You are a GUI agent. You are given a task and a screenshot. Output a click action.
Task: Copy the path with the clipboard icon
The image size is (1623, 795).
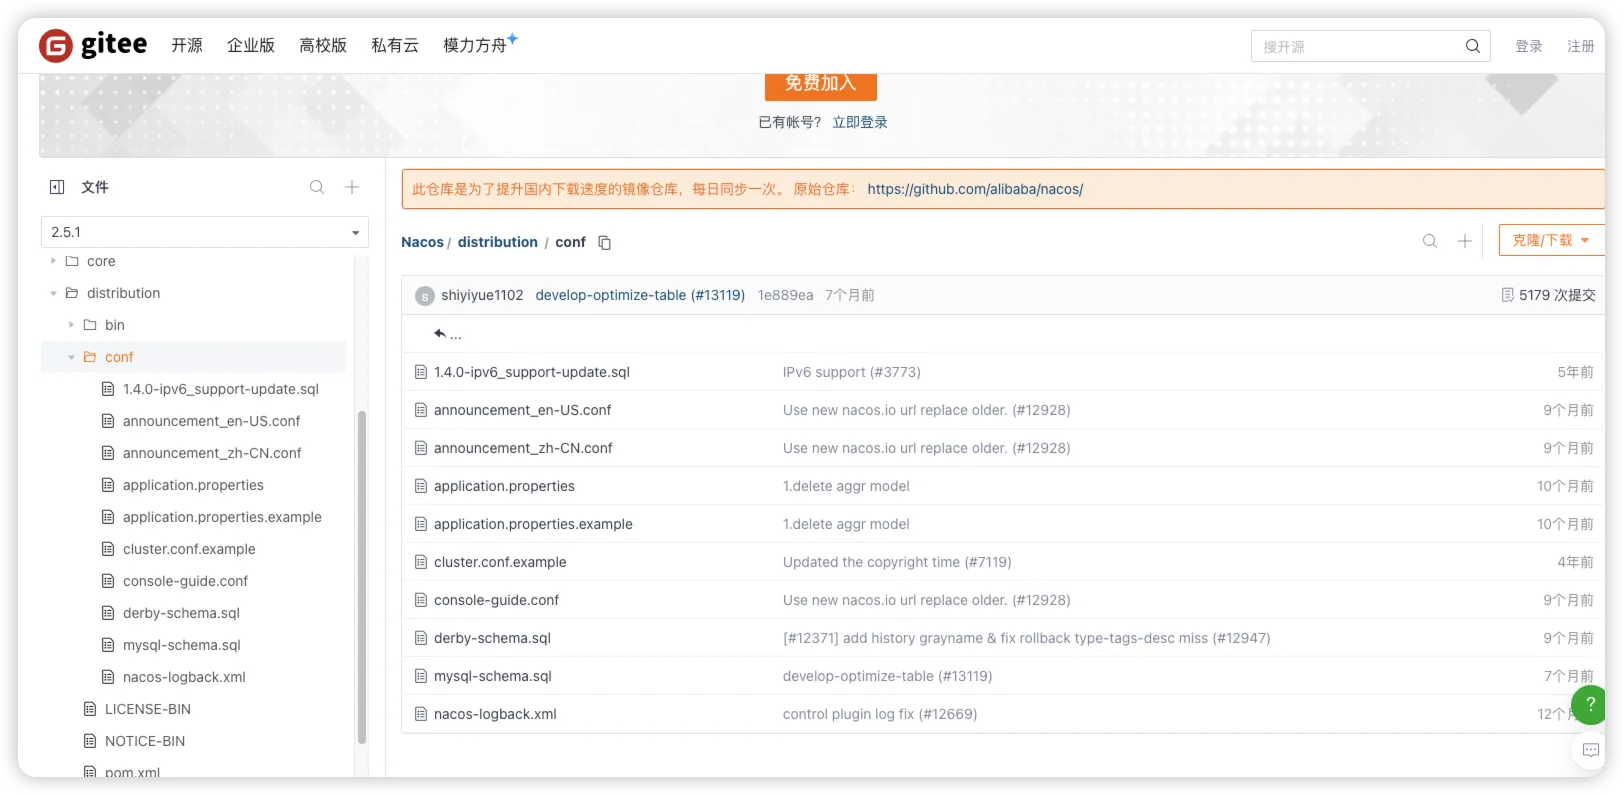point(604,242)
